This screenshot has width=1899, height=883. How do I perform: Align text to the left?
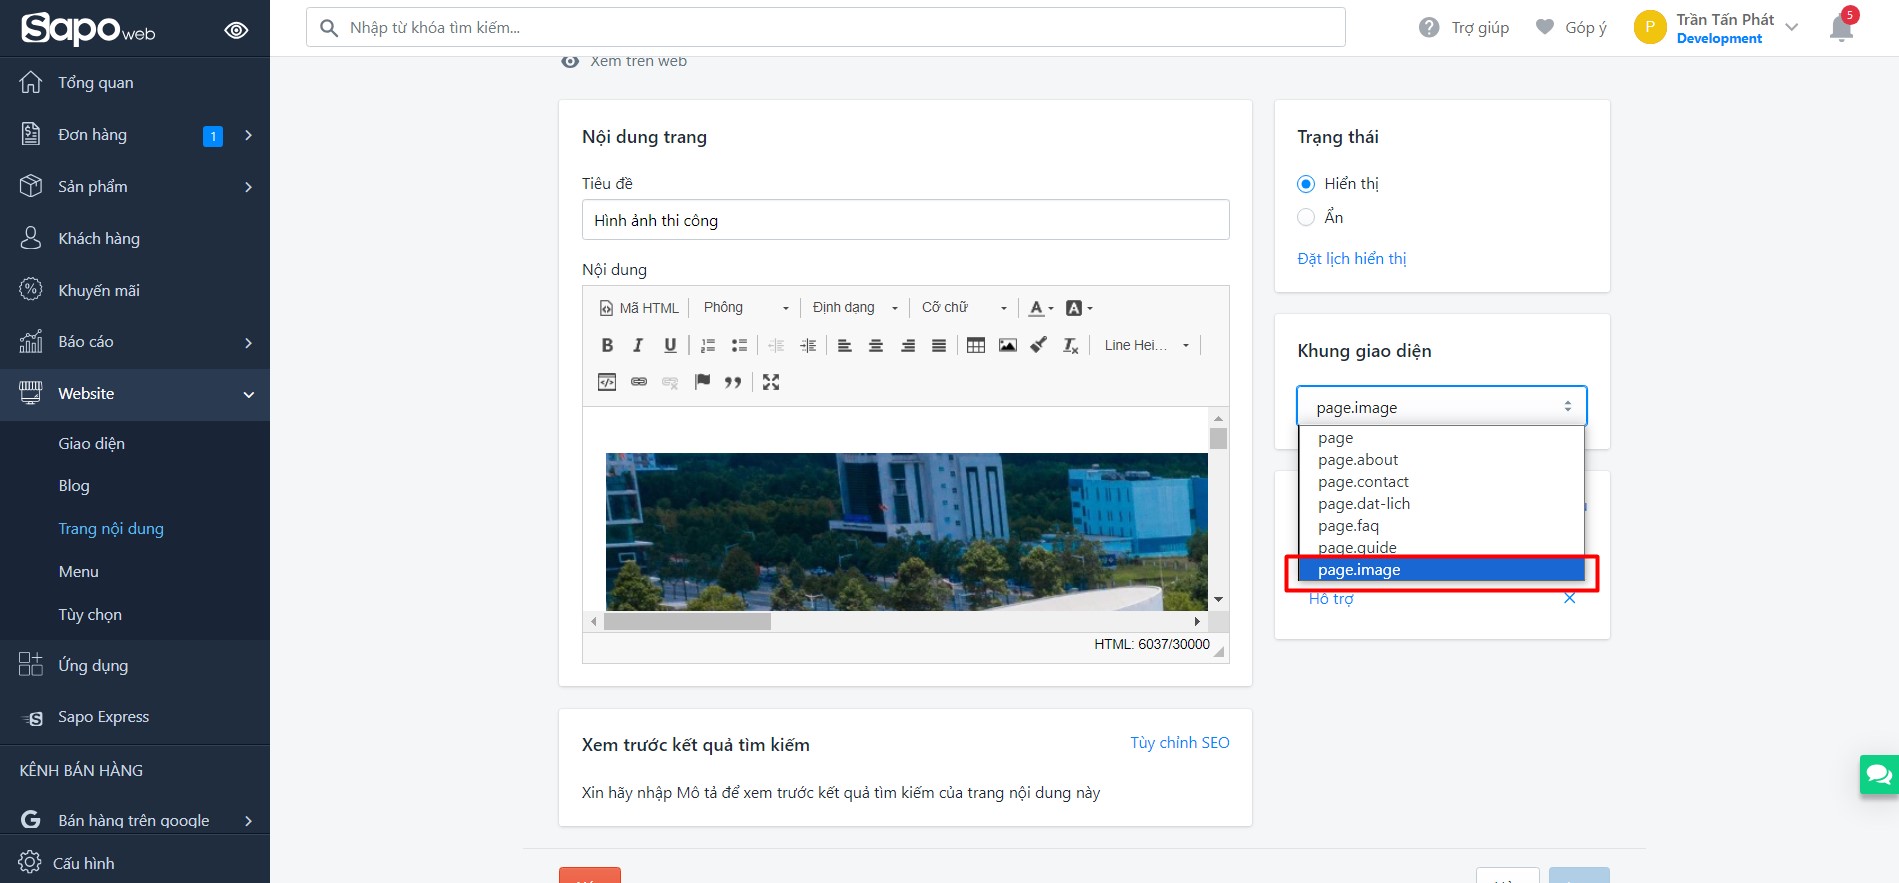[845, 345]
